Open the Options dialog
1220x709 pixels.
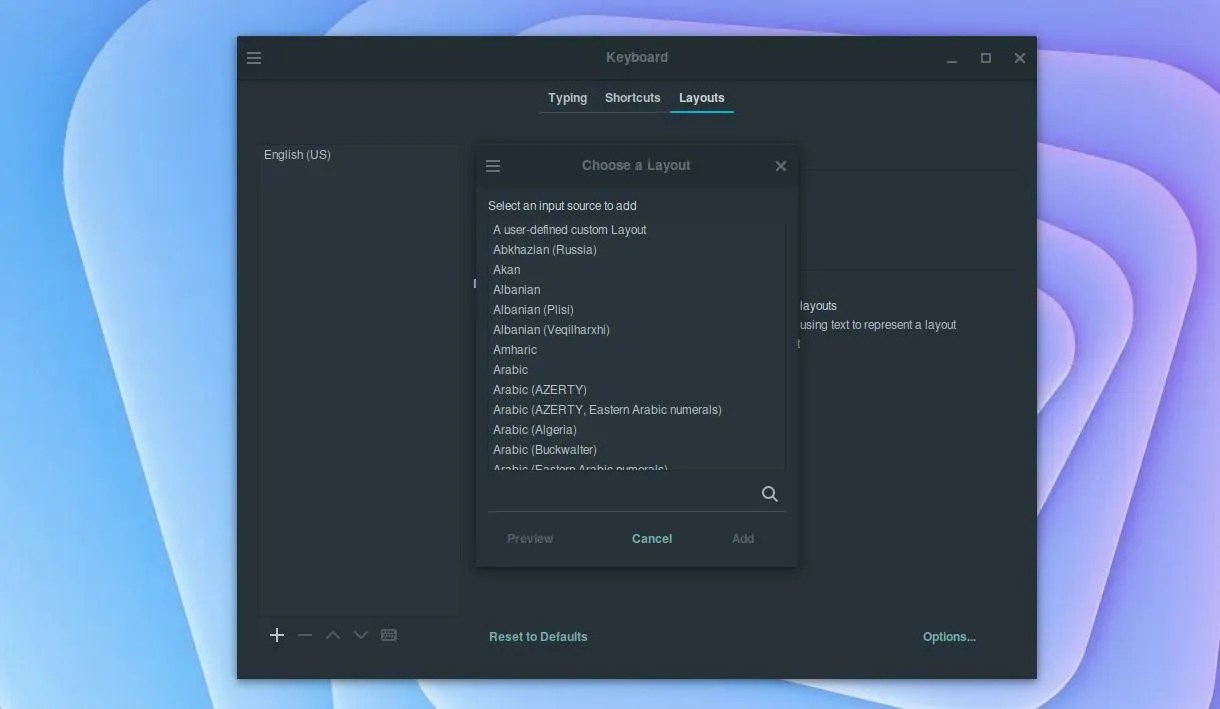(x=948, y=636)
